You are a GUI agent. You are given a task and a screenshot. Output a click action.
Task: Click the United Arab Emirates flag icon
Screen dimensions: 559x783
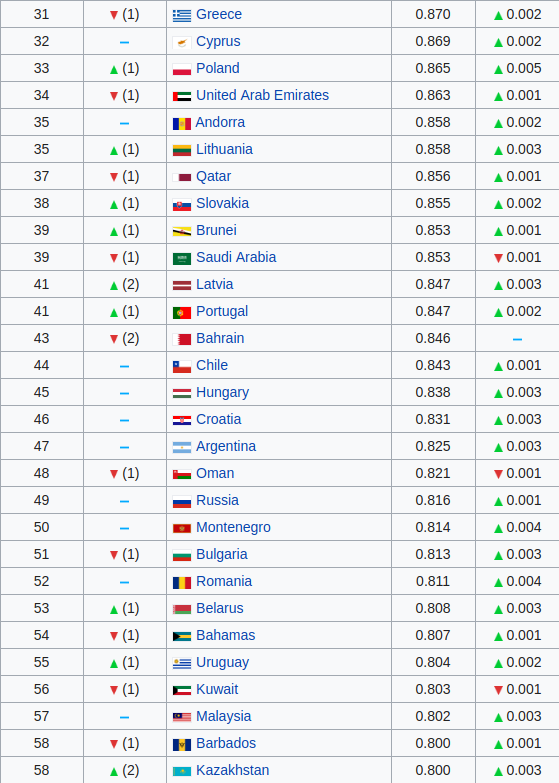click(182, 96)
